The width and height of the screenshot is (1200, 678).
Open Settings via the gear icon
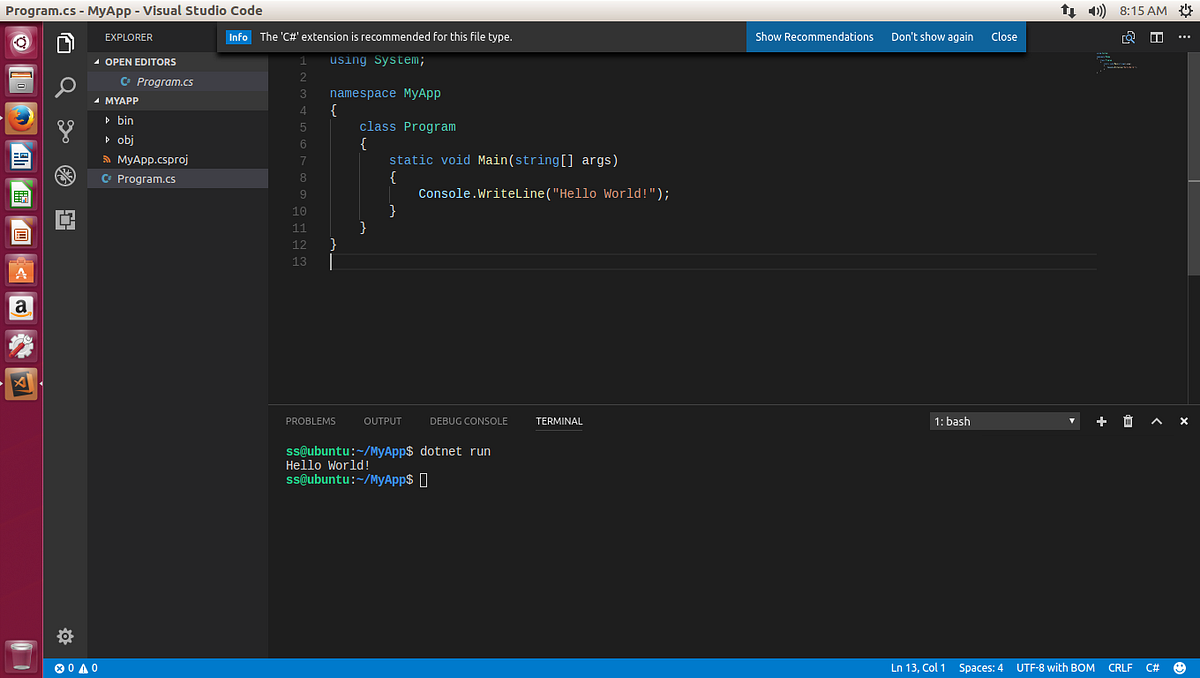click(x=65, y=636)
